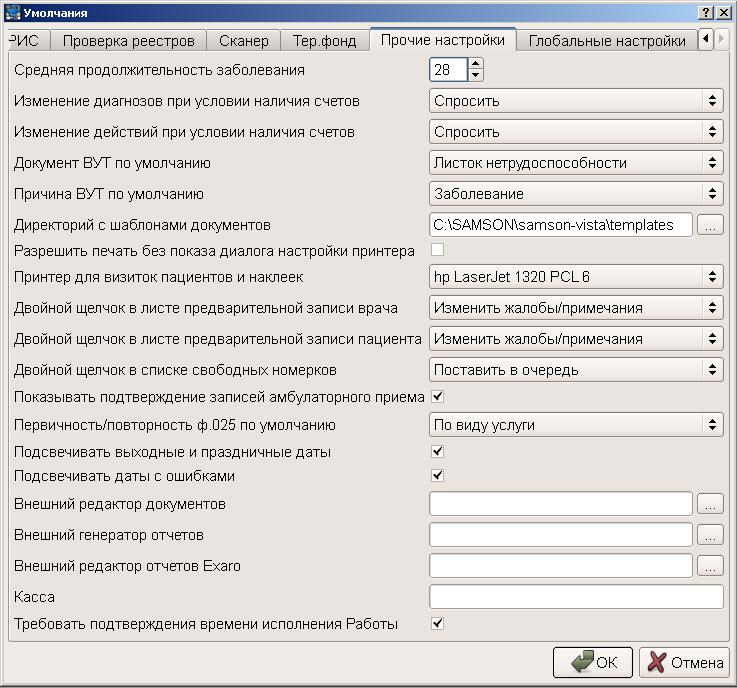Toggle work execution time confirmation checkbox
This screenshot has height=688, width=737.
point(437,624)
